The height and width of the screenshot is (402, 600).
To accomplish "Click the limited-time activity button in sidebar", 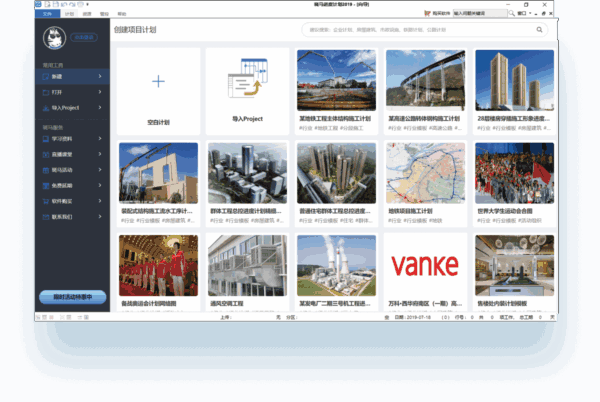I will [x=74, y=297].
